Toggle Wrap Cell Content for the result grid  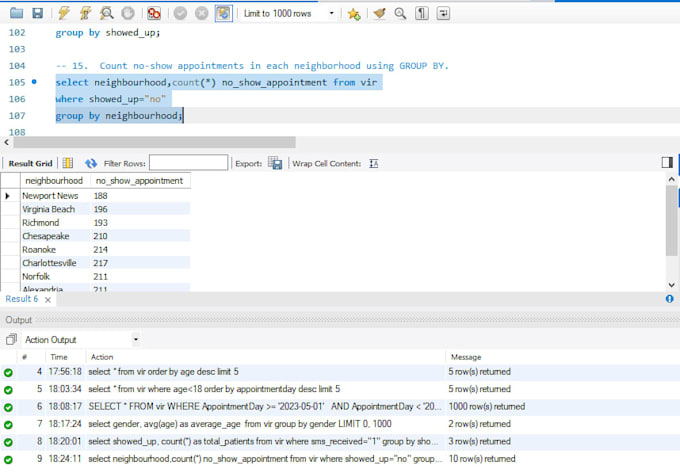tap(373, 163)
